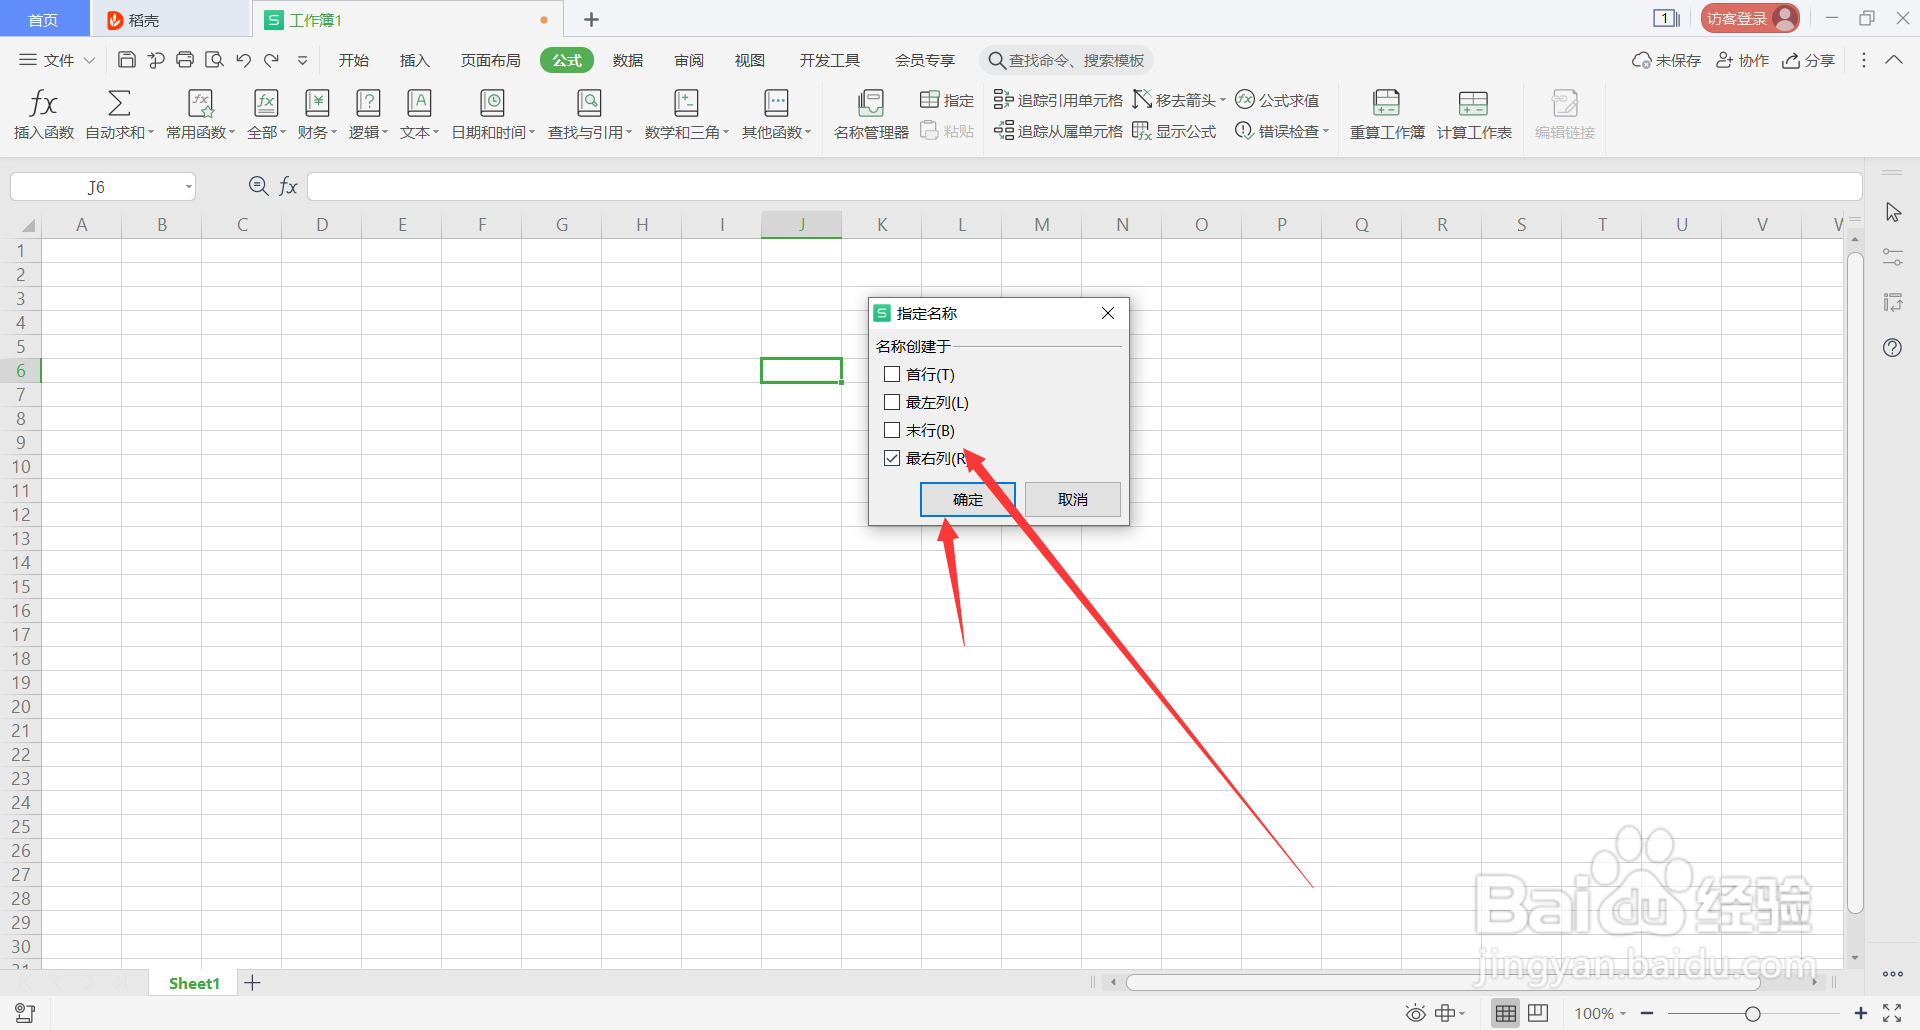
Task: Expand Other Functions (其他函数) list
Action: click(x=776, y=114)
